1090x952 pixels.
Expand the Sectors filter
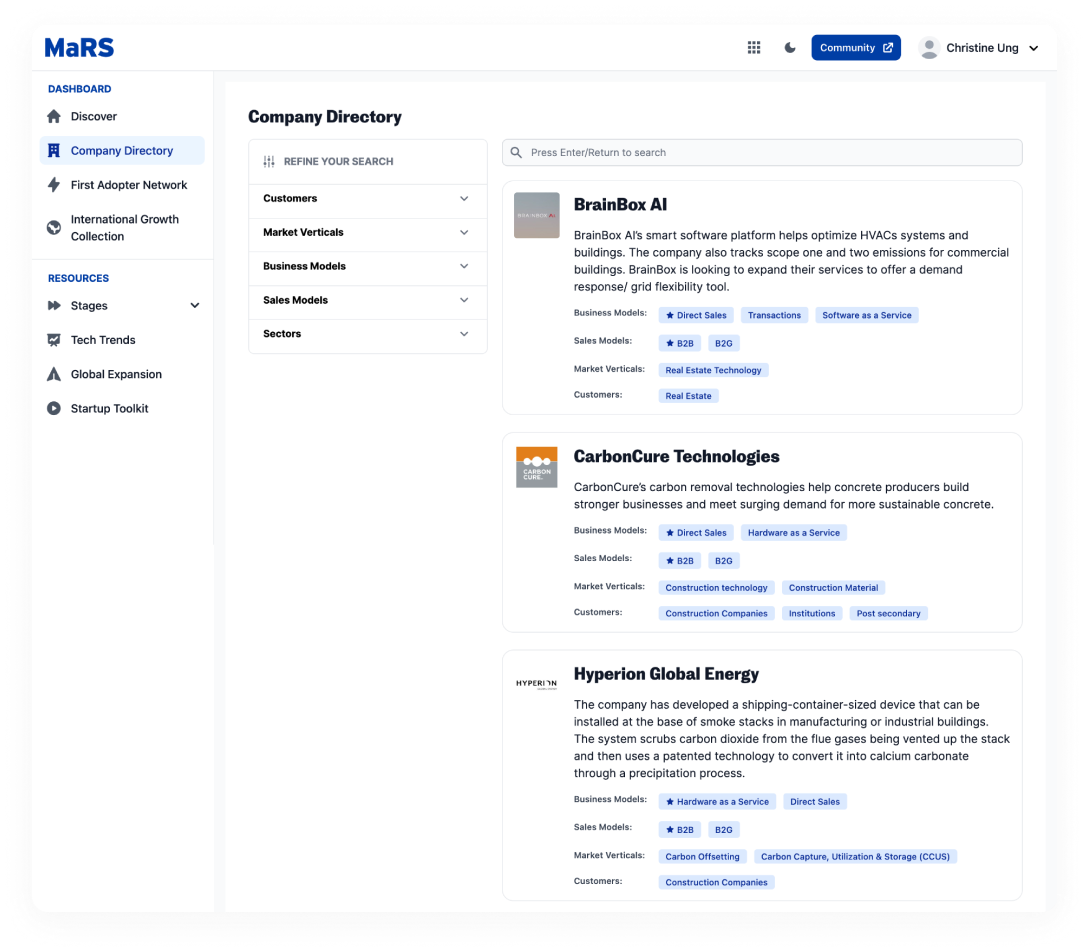click(368, 334)
